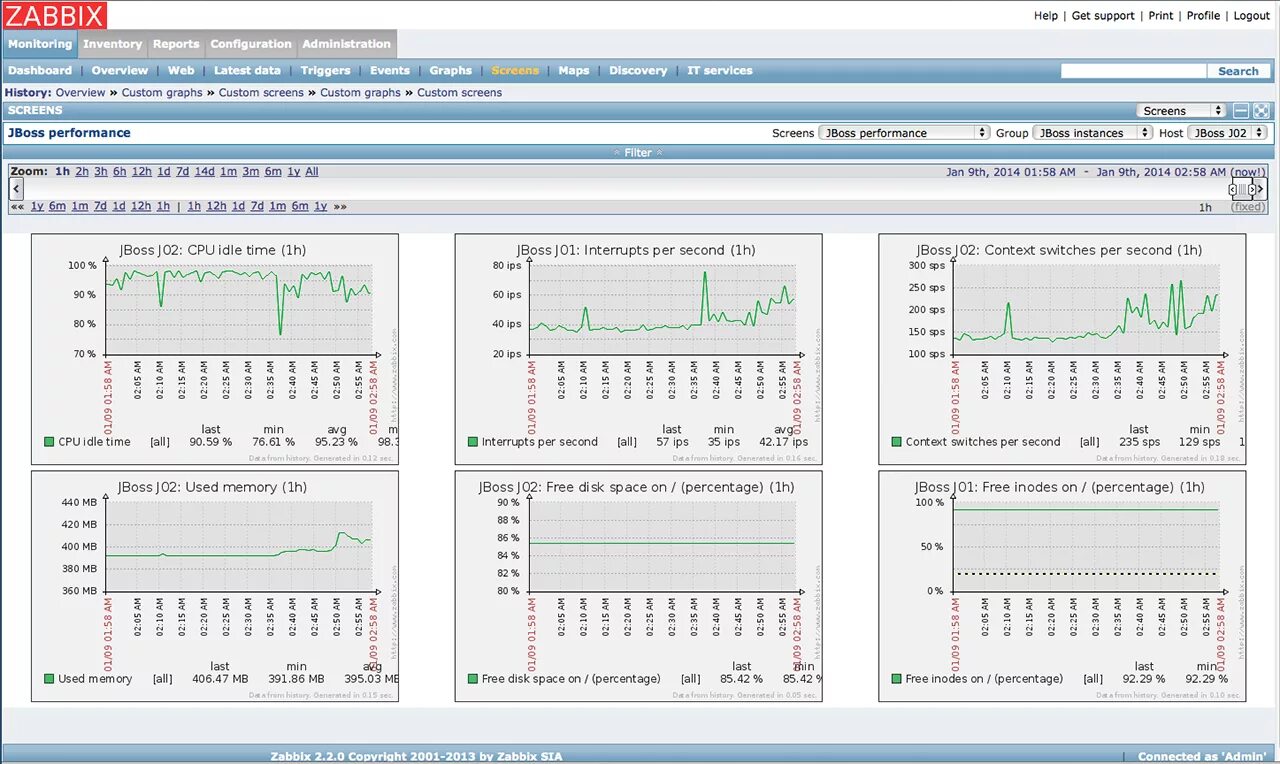Viewport: 1280px width, 764px height.
Task: Click the (now!) link
Action: (x=1248, y=172)
